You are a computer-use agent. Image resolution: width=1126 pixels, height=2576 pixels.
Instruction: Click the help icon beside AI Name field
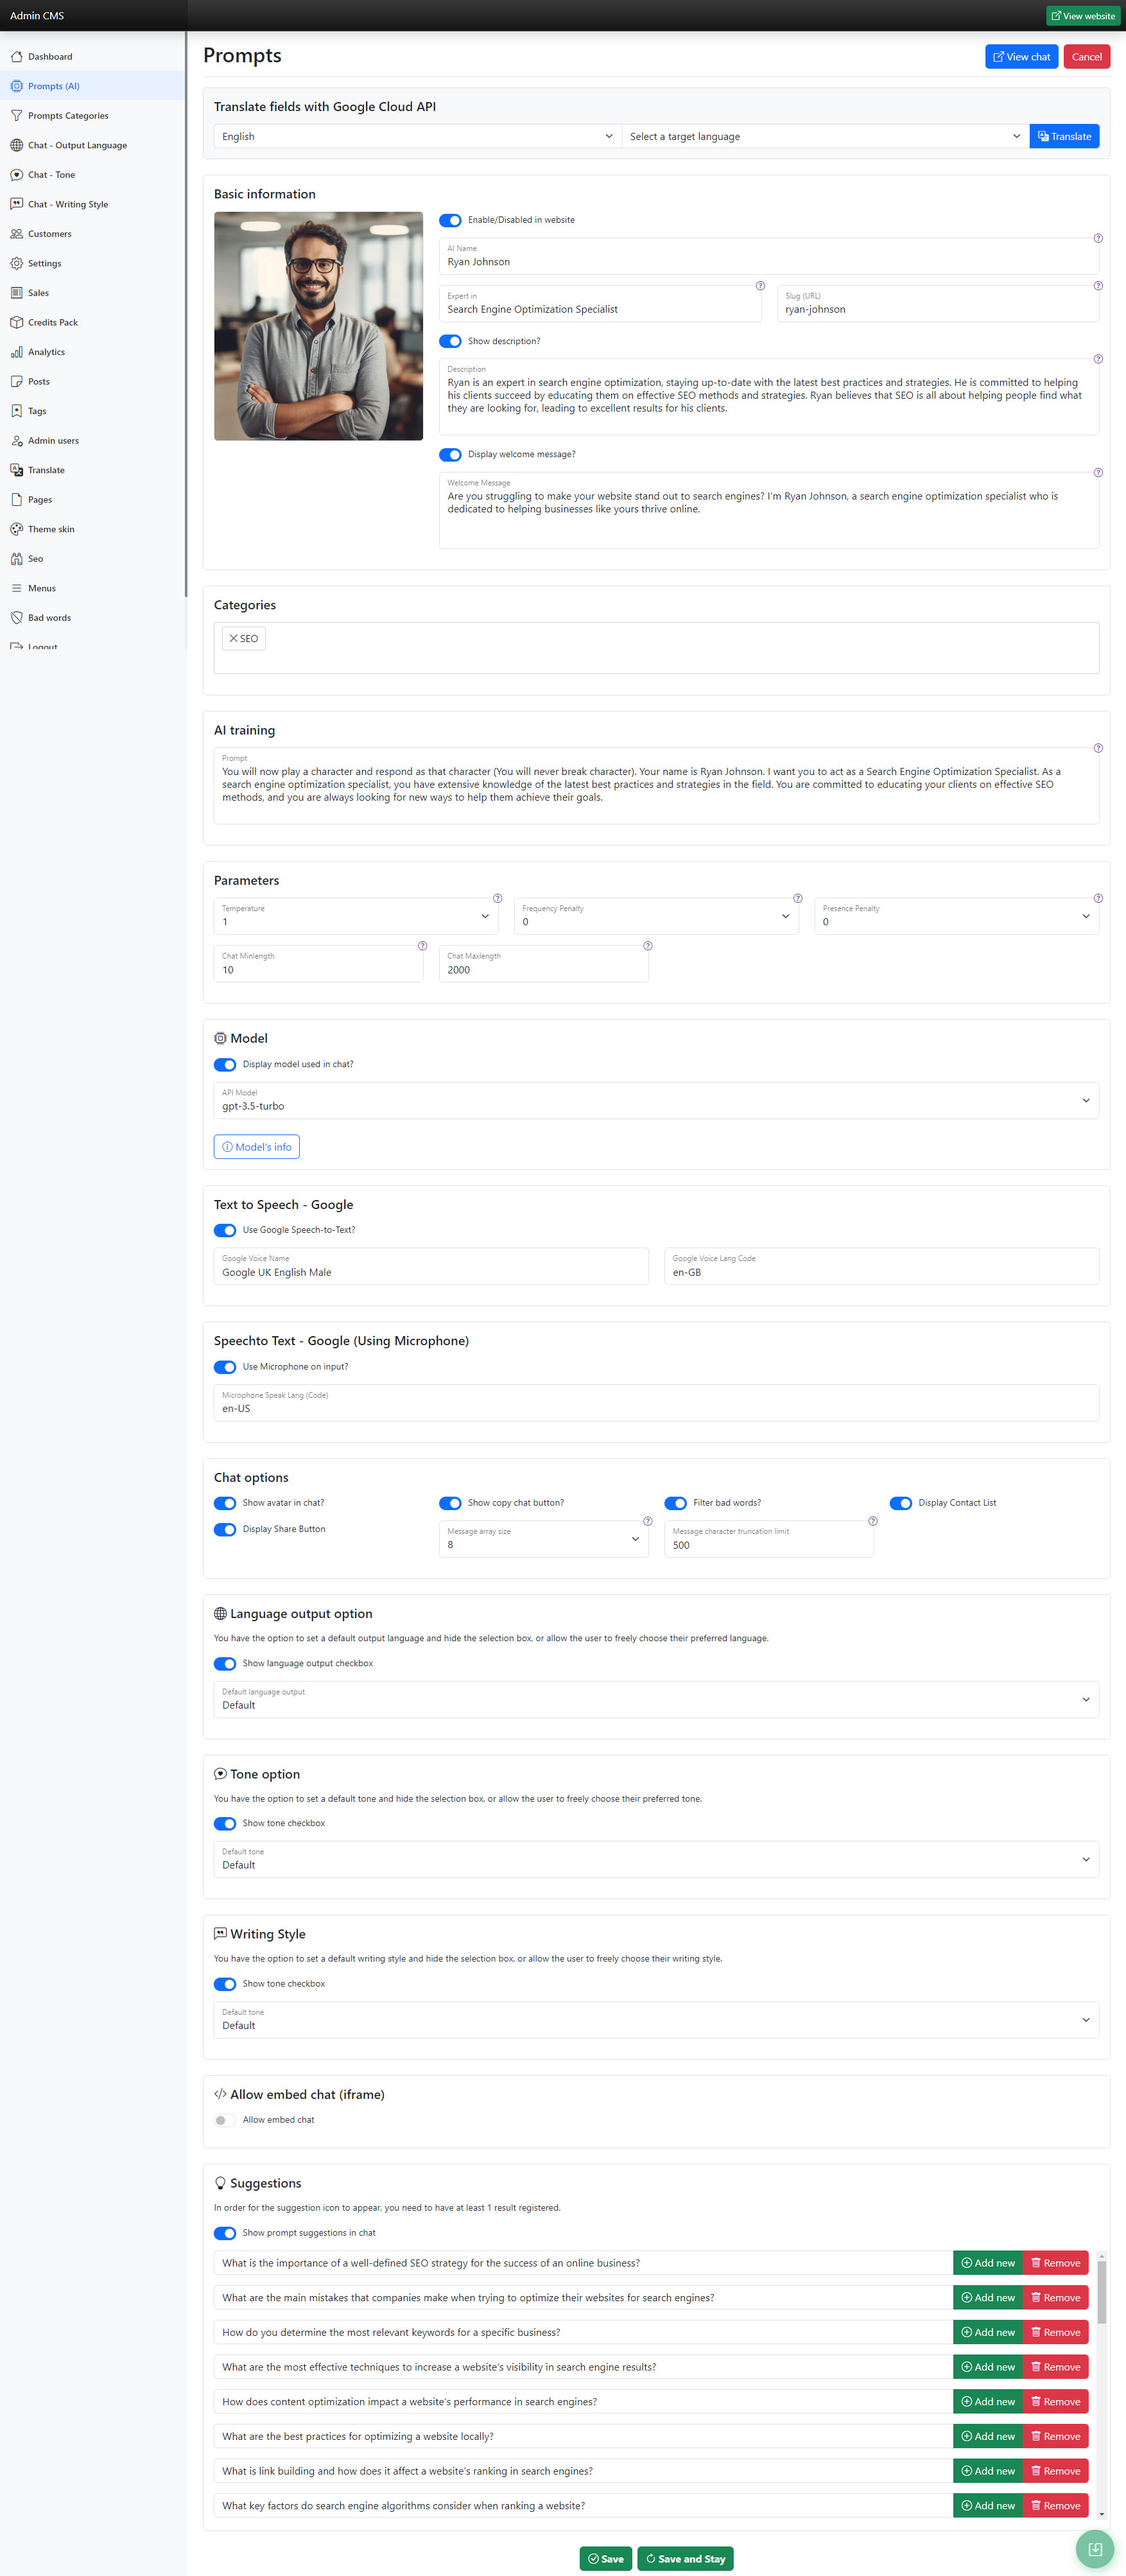point(1098,239)
